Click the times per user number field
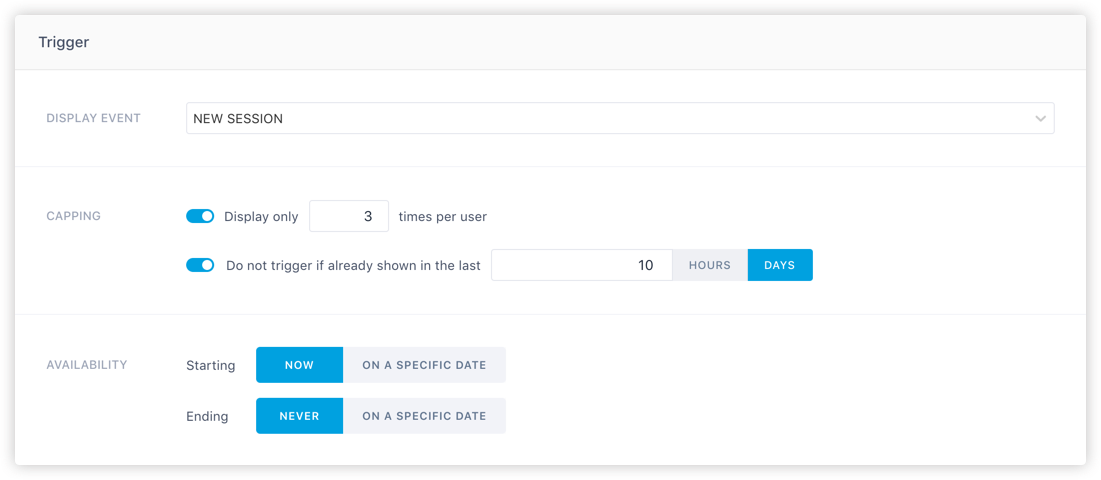Viewport: 1101px width, 480px height. pos(349,216)
